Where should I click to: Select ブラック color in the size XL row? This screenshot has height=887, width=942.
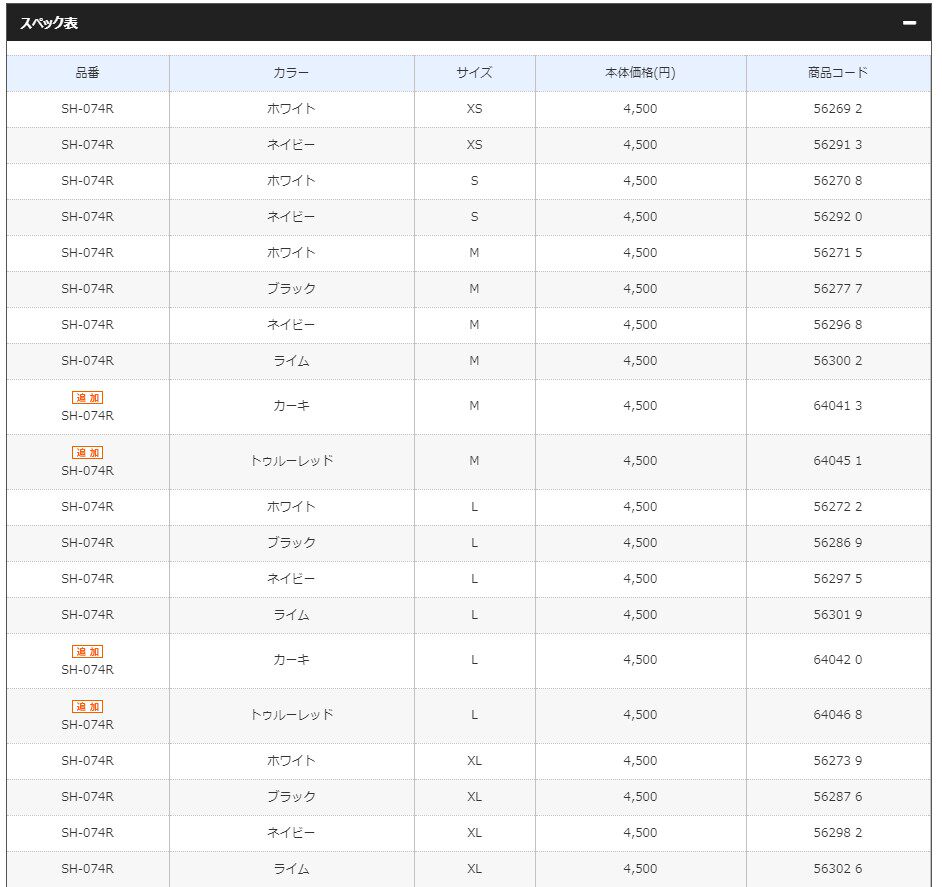coord(291,797)
